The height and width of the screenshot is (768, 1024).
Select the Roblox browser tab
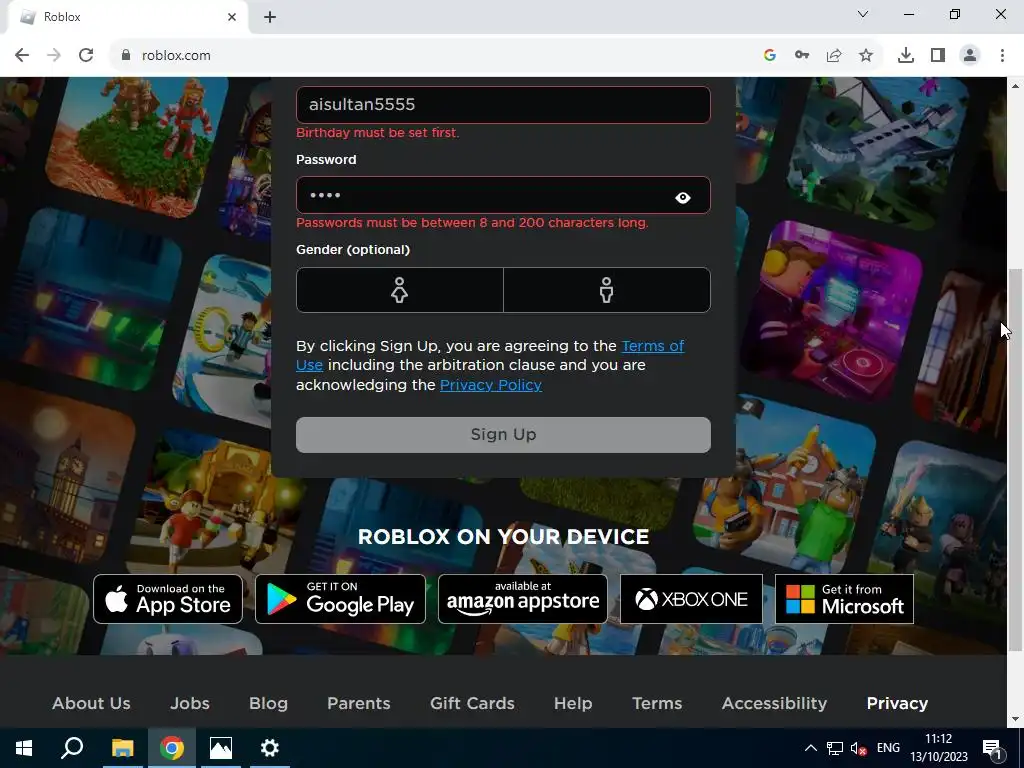[127, 17]
